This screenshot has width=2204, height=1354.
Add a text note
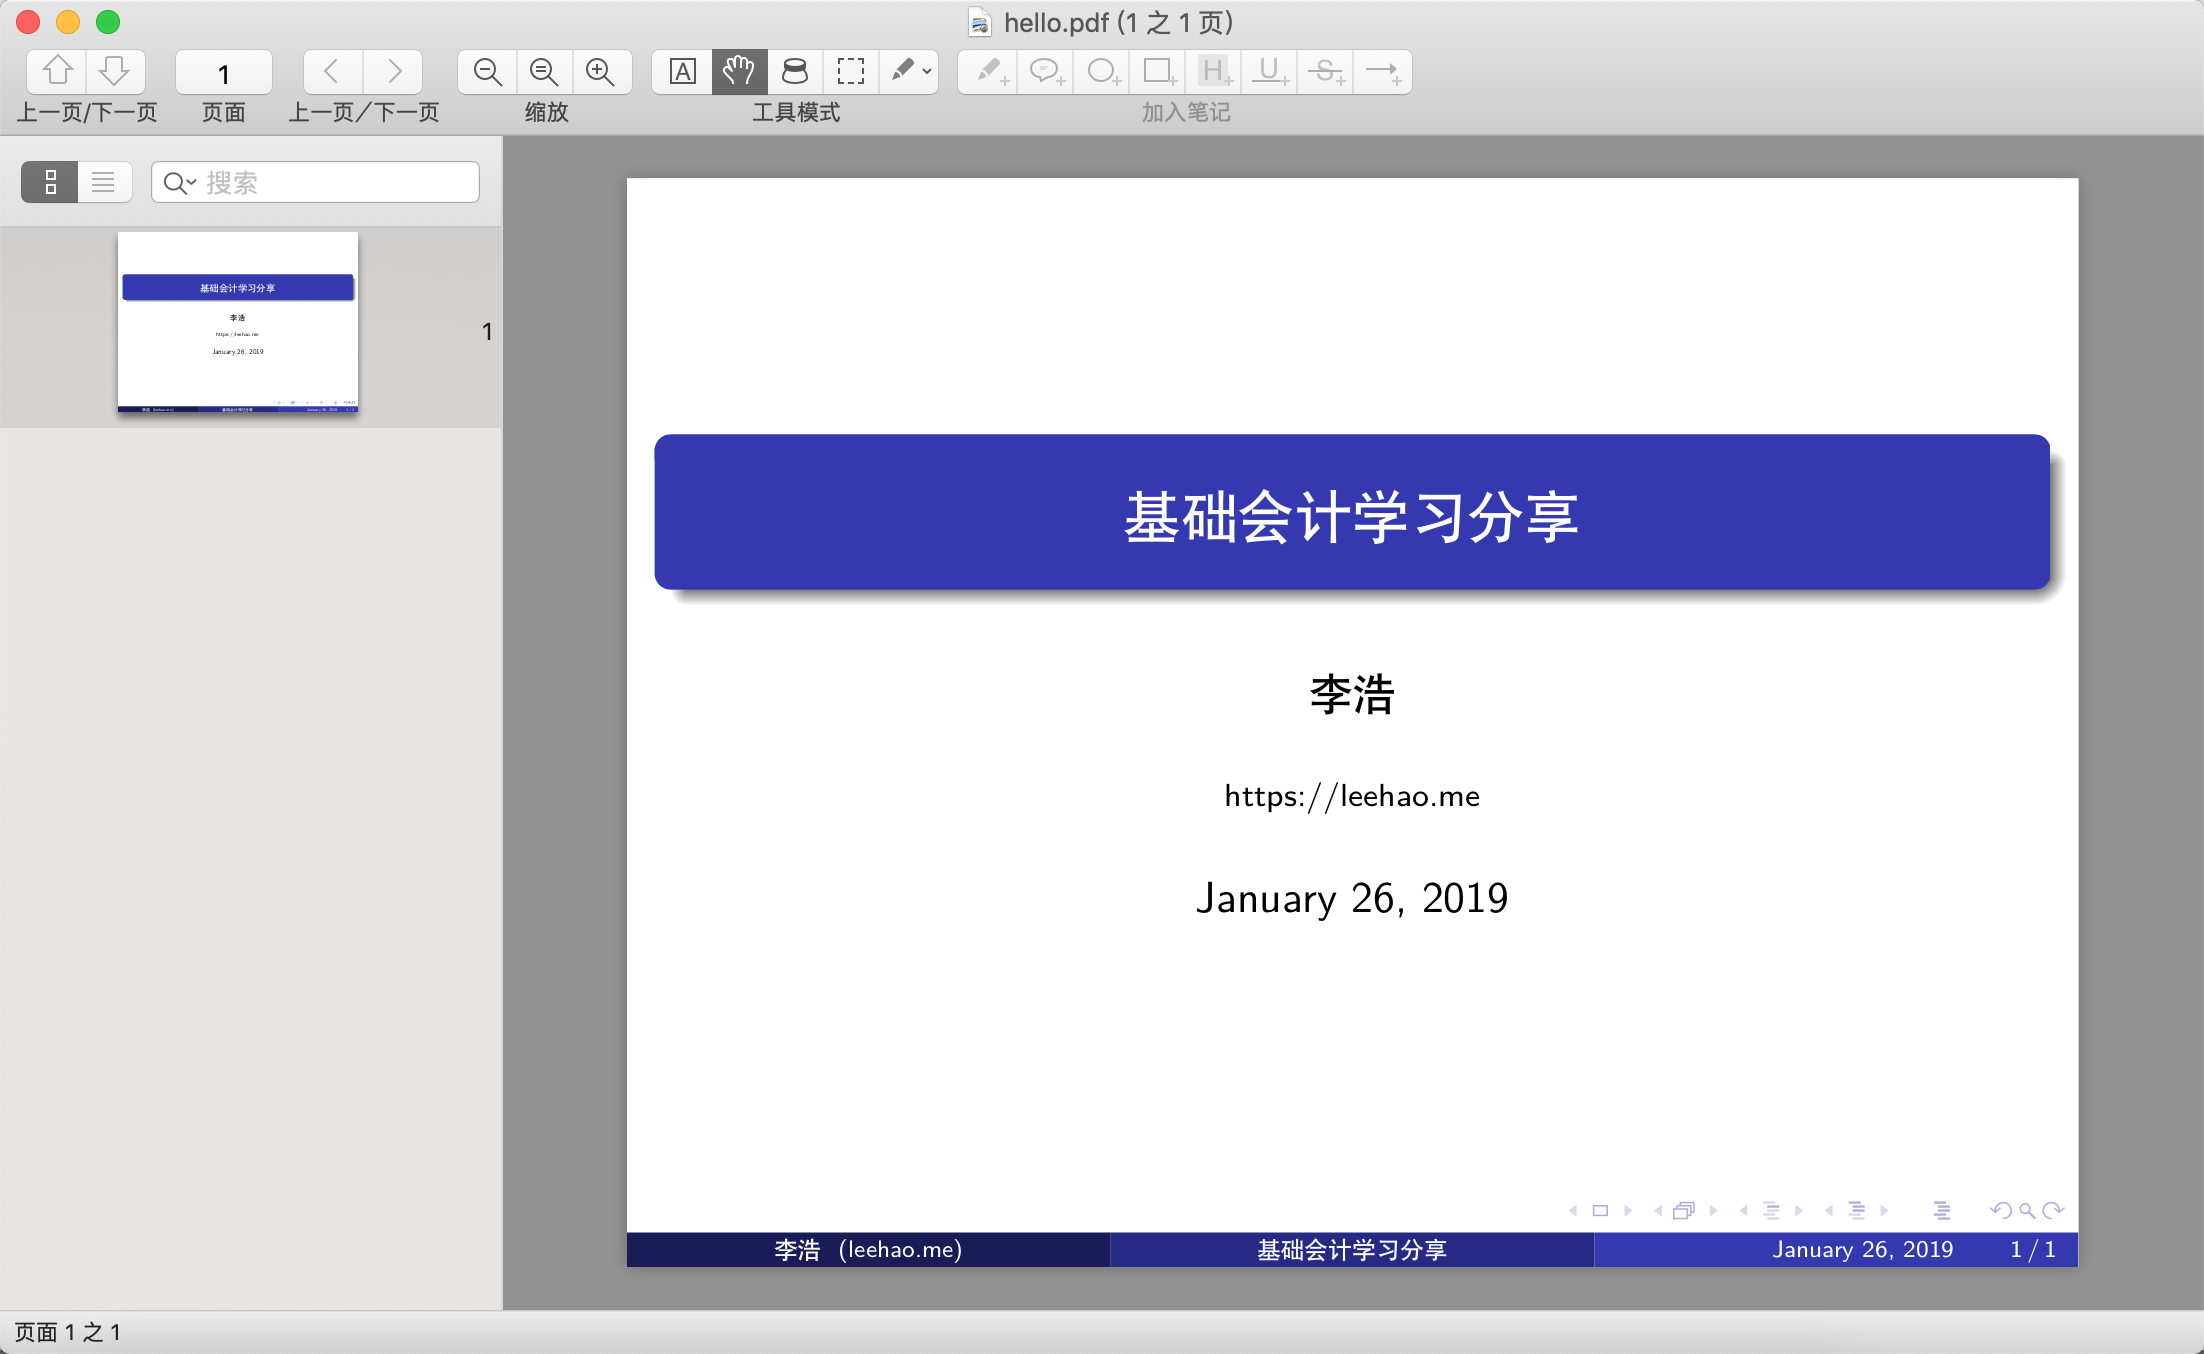point(989,71)
